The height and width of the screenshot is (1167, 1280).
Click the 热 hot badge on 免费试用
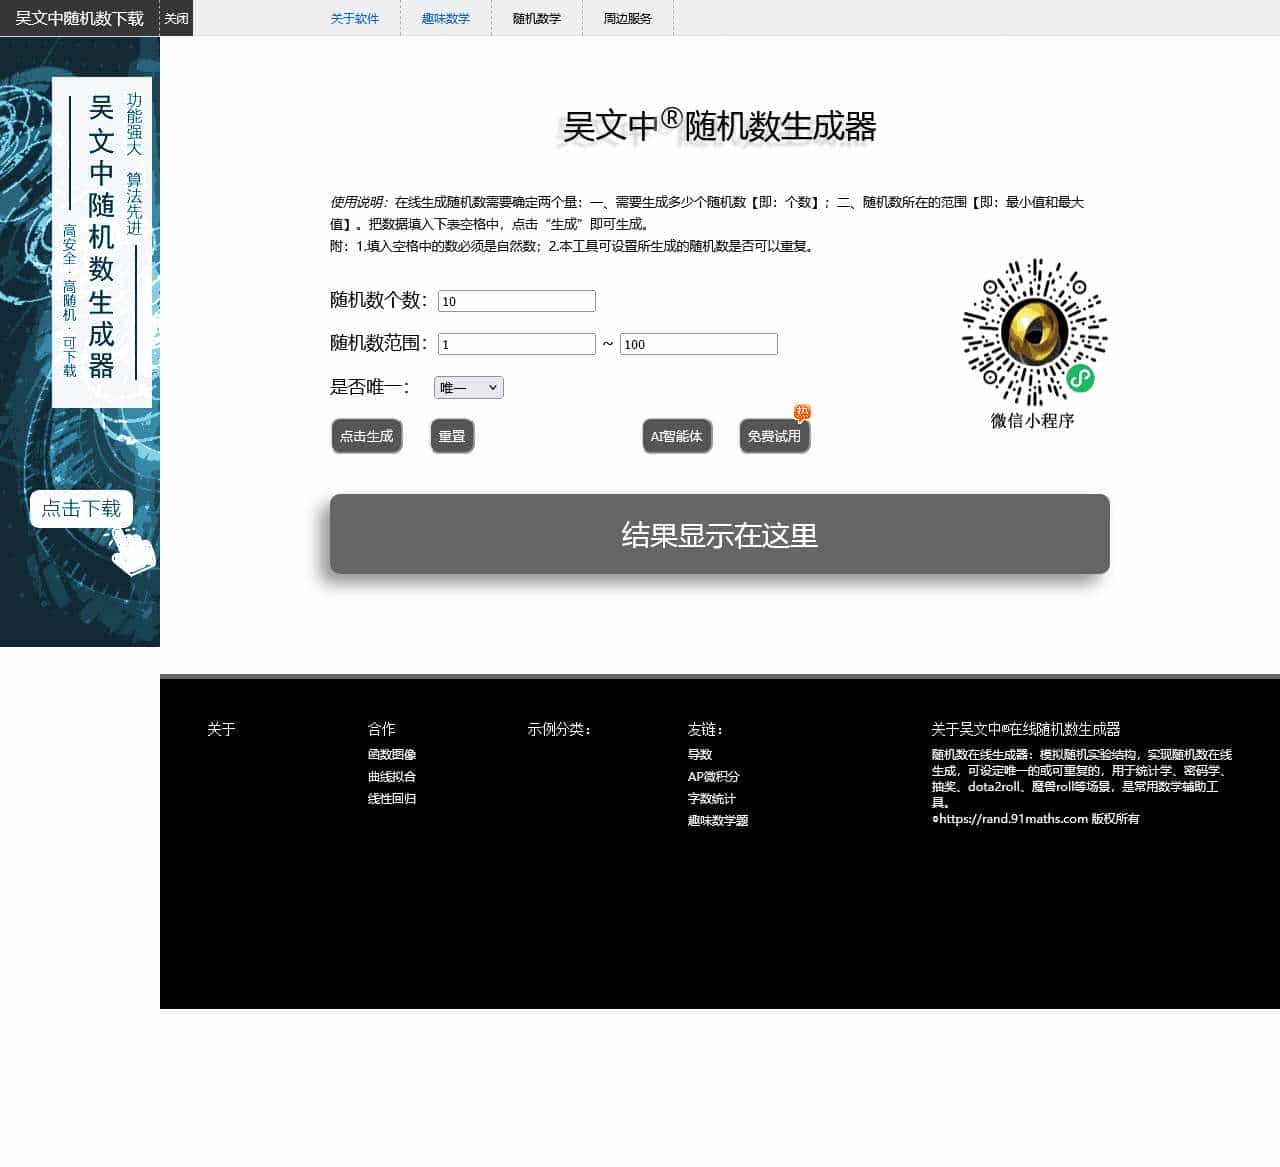point(803,412)
